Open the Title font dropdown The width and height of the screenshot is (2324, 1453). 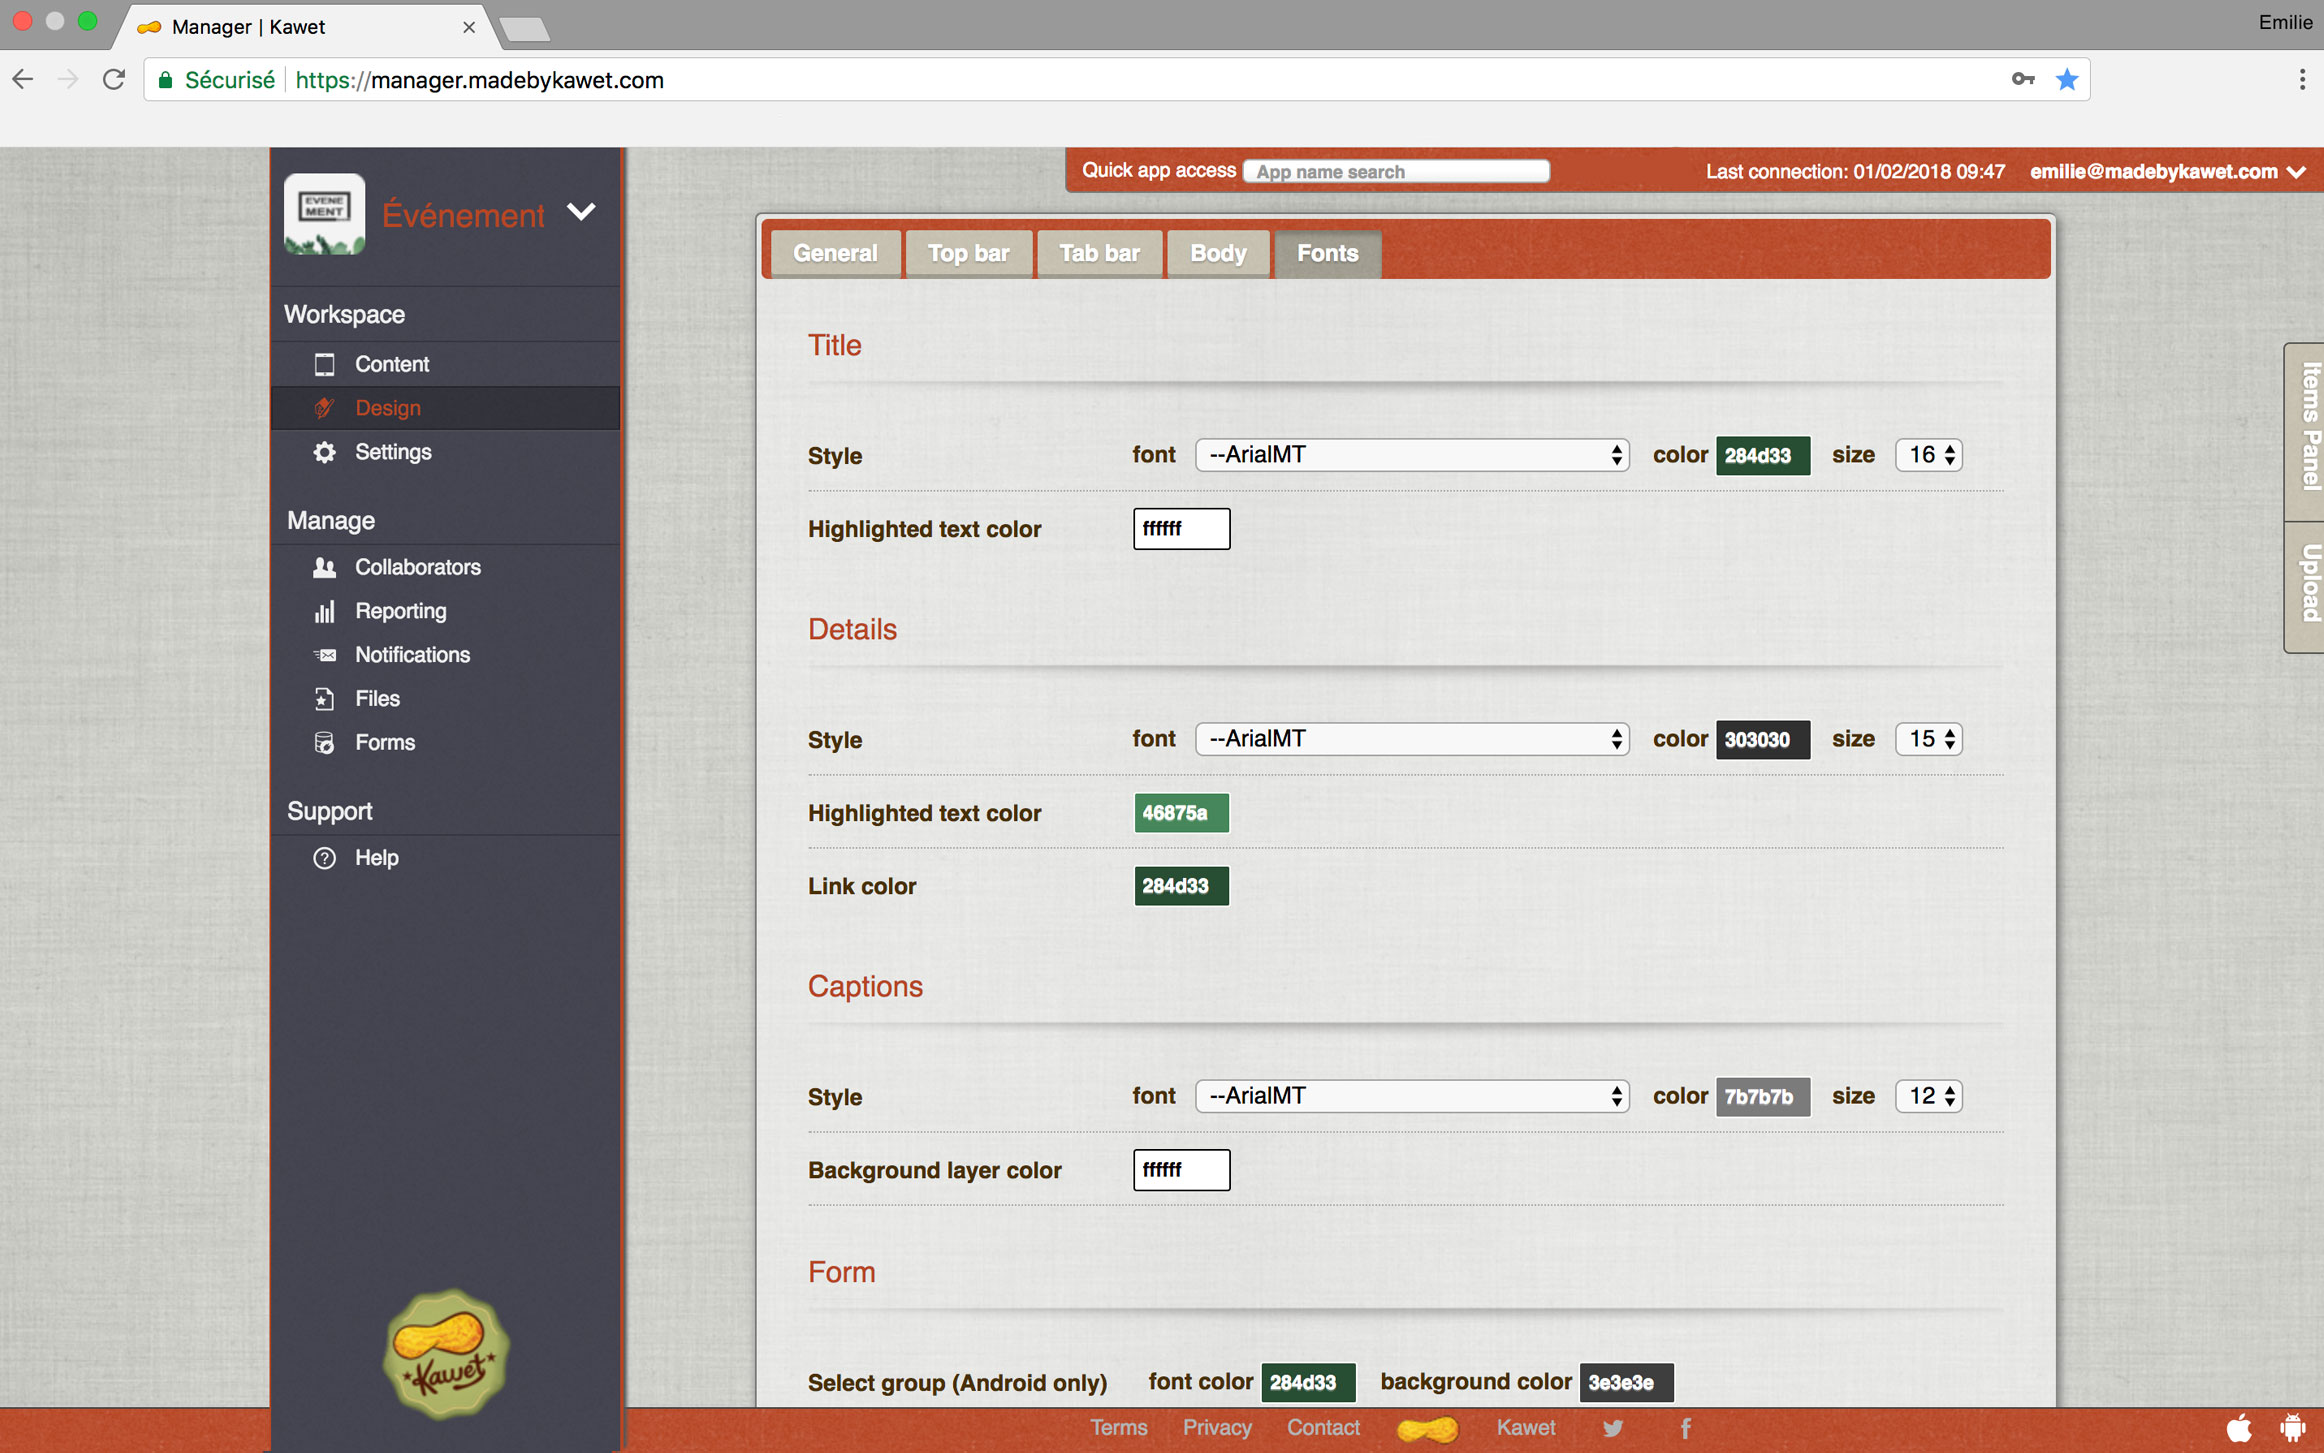(x=1411, y=455)
